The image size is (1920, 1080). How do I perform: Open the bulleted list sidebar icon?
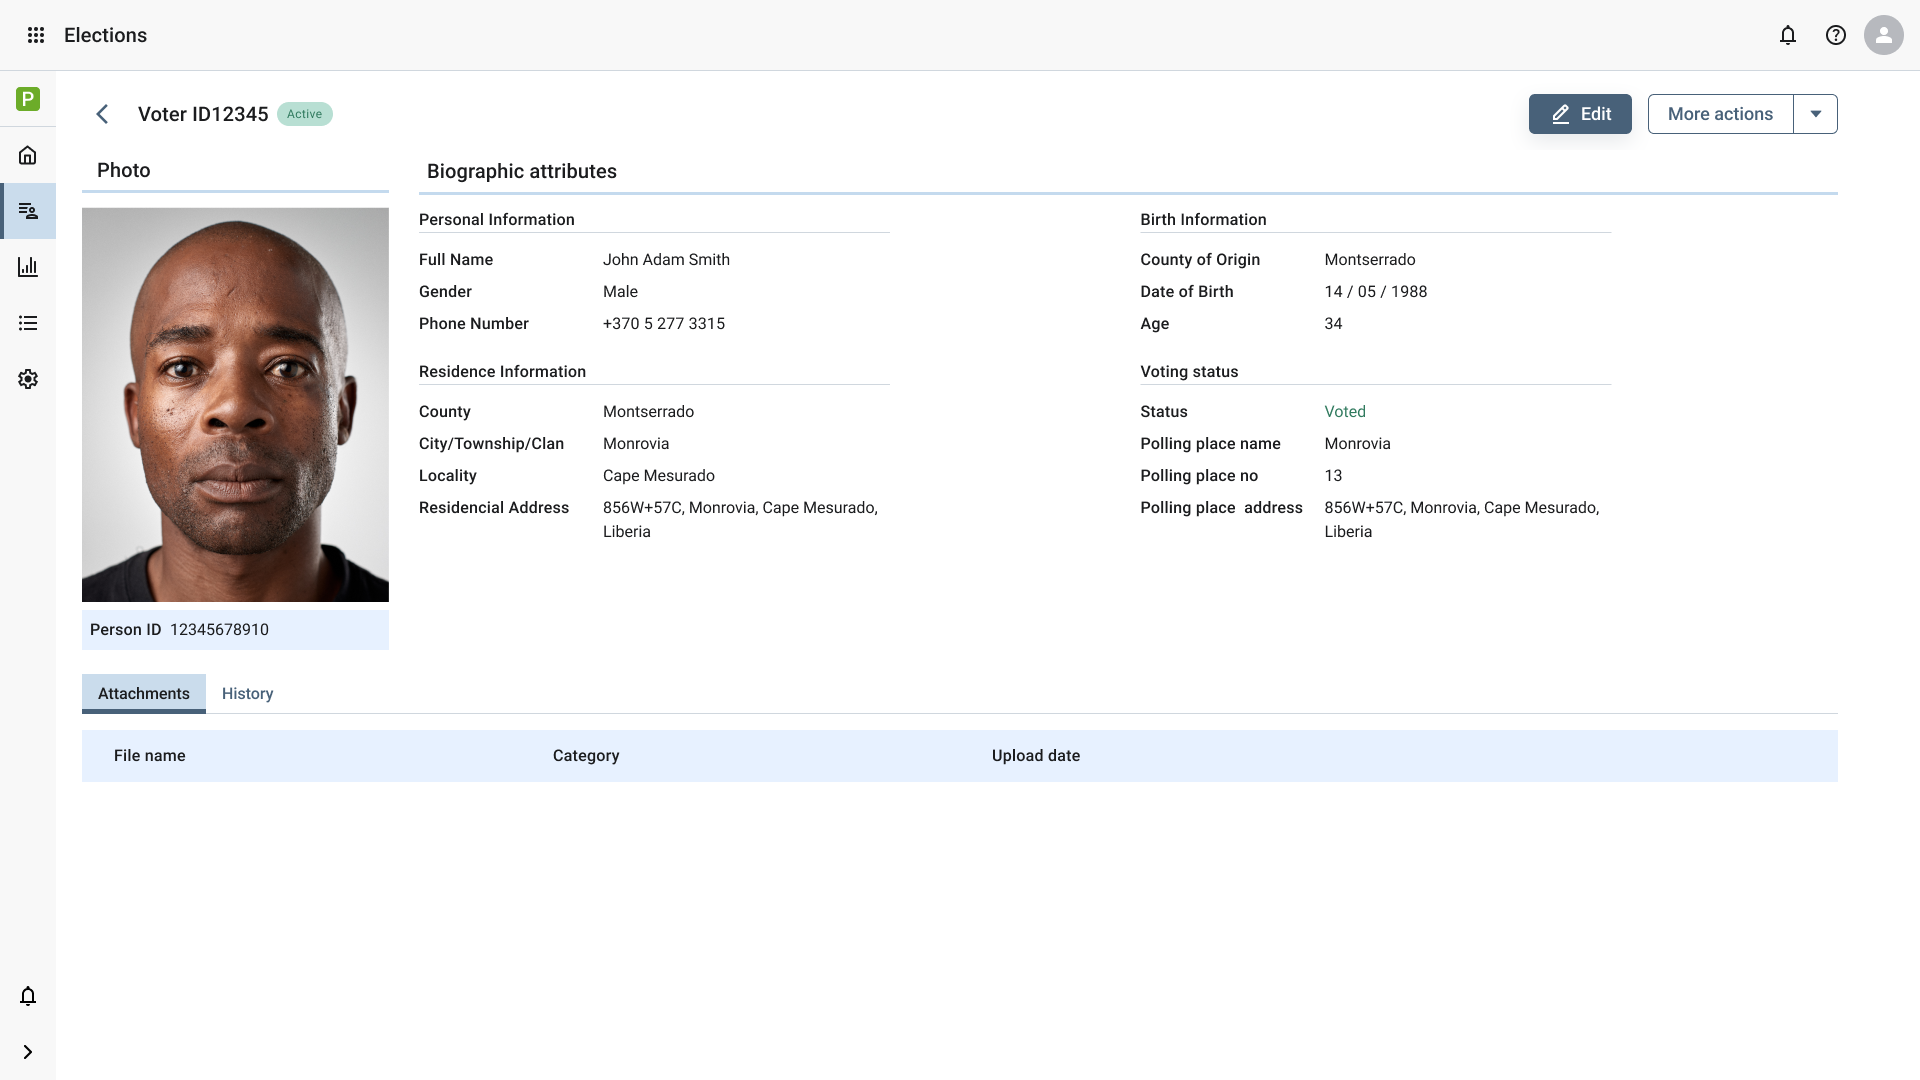coord(28,323)
